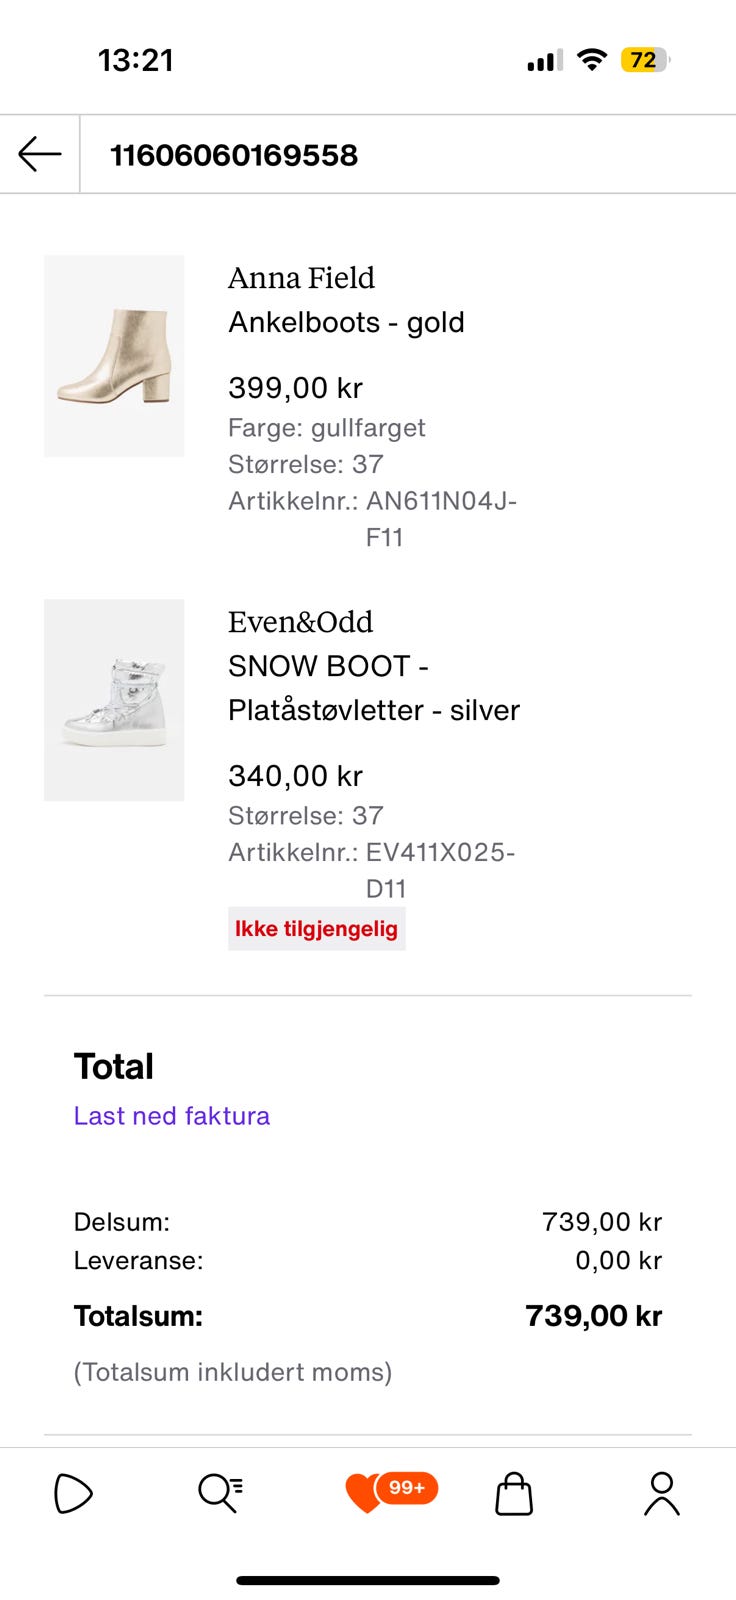Tap the Ikke tilgjengelig label
This screenshot has width=736, height=1600.
click(316, 929)
